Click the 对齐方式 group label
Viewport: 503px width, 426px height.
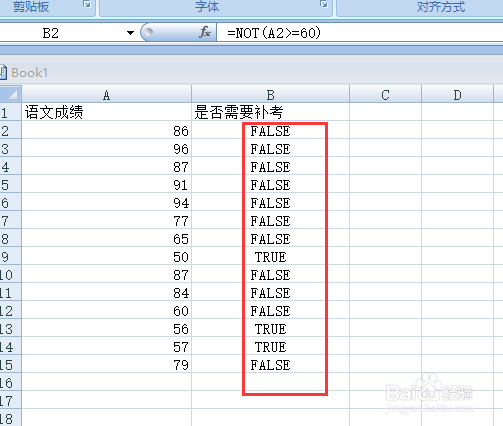441,6
